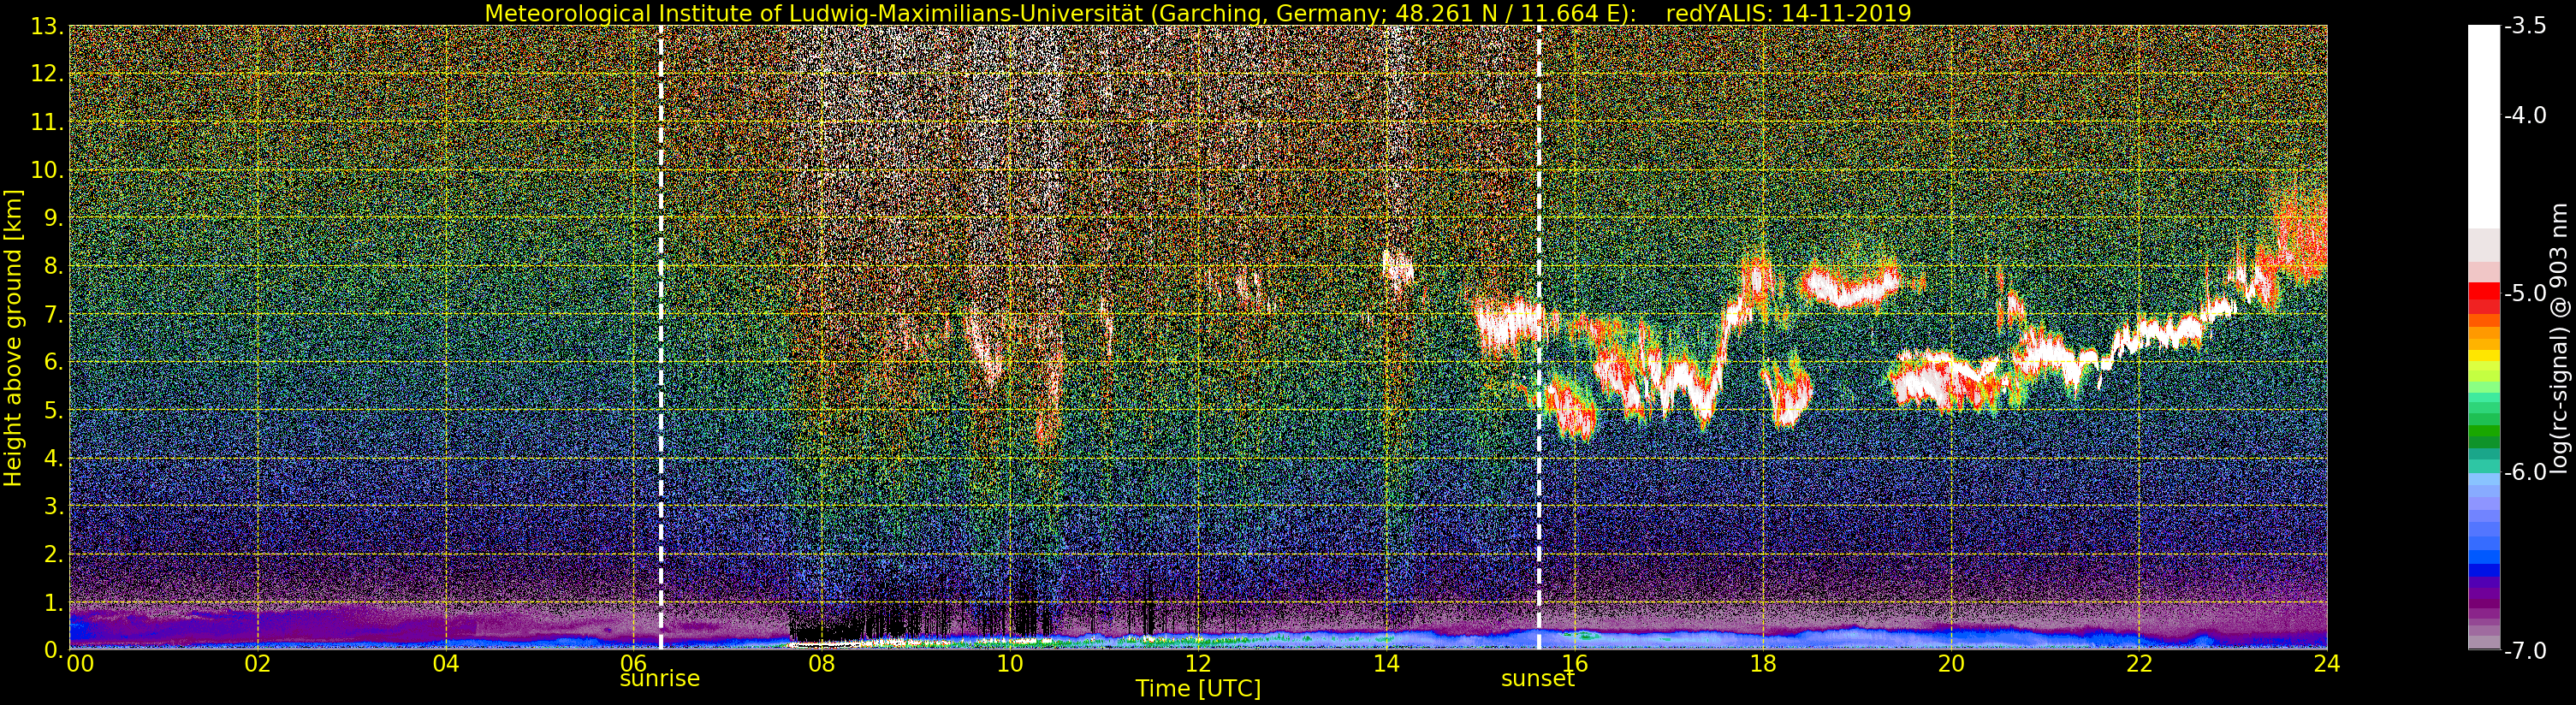Viewport: 2576px width, 705px height.
Task: Click the 22 hour tick label
Action: click(2138, 663)
